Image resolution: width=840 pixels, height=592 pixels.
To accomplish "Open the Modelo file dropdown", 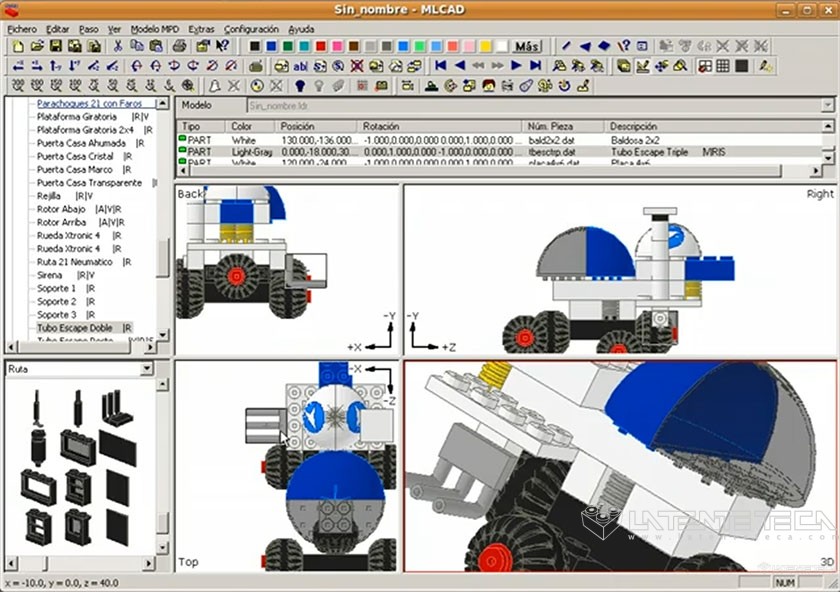I will (827, 105).
